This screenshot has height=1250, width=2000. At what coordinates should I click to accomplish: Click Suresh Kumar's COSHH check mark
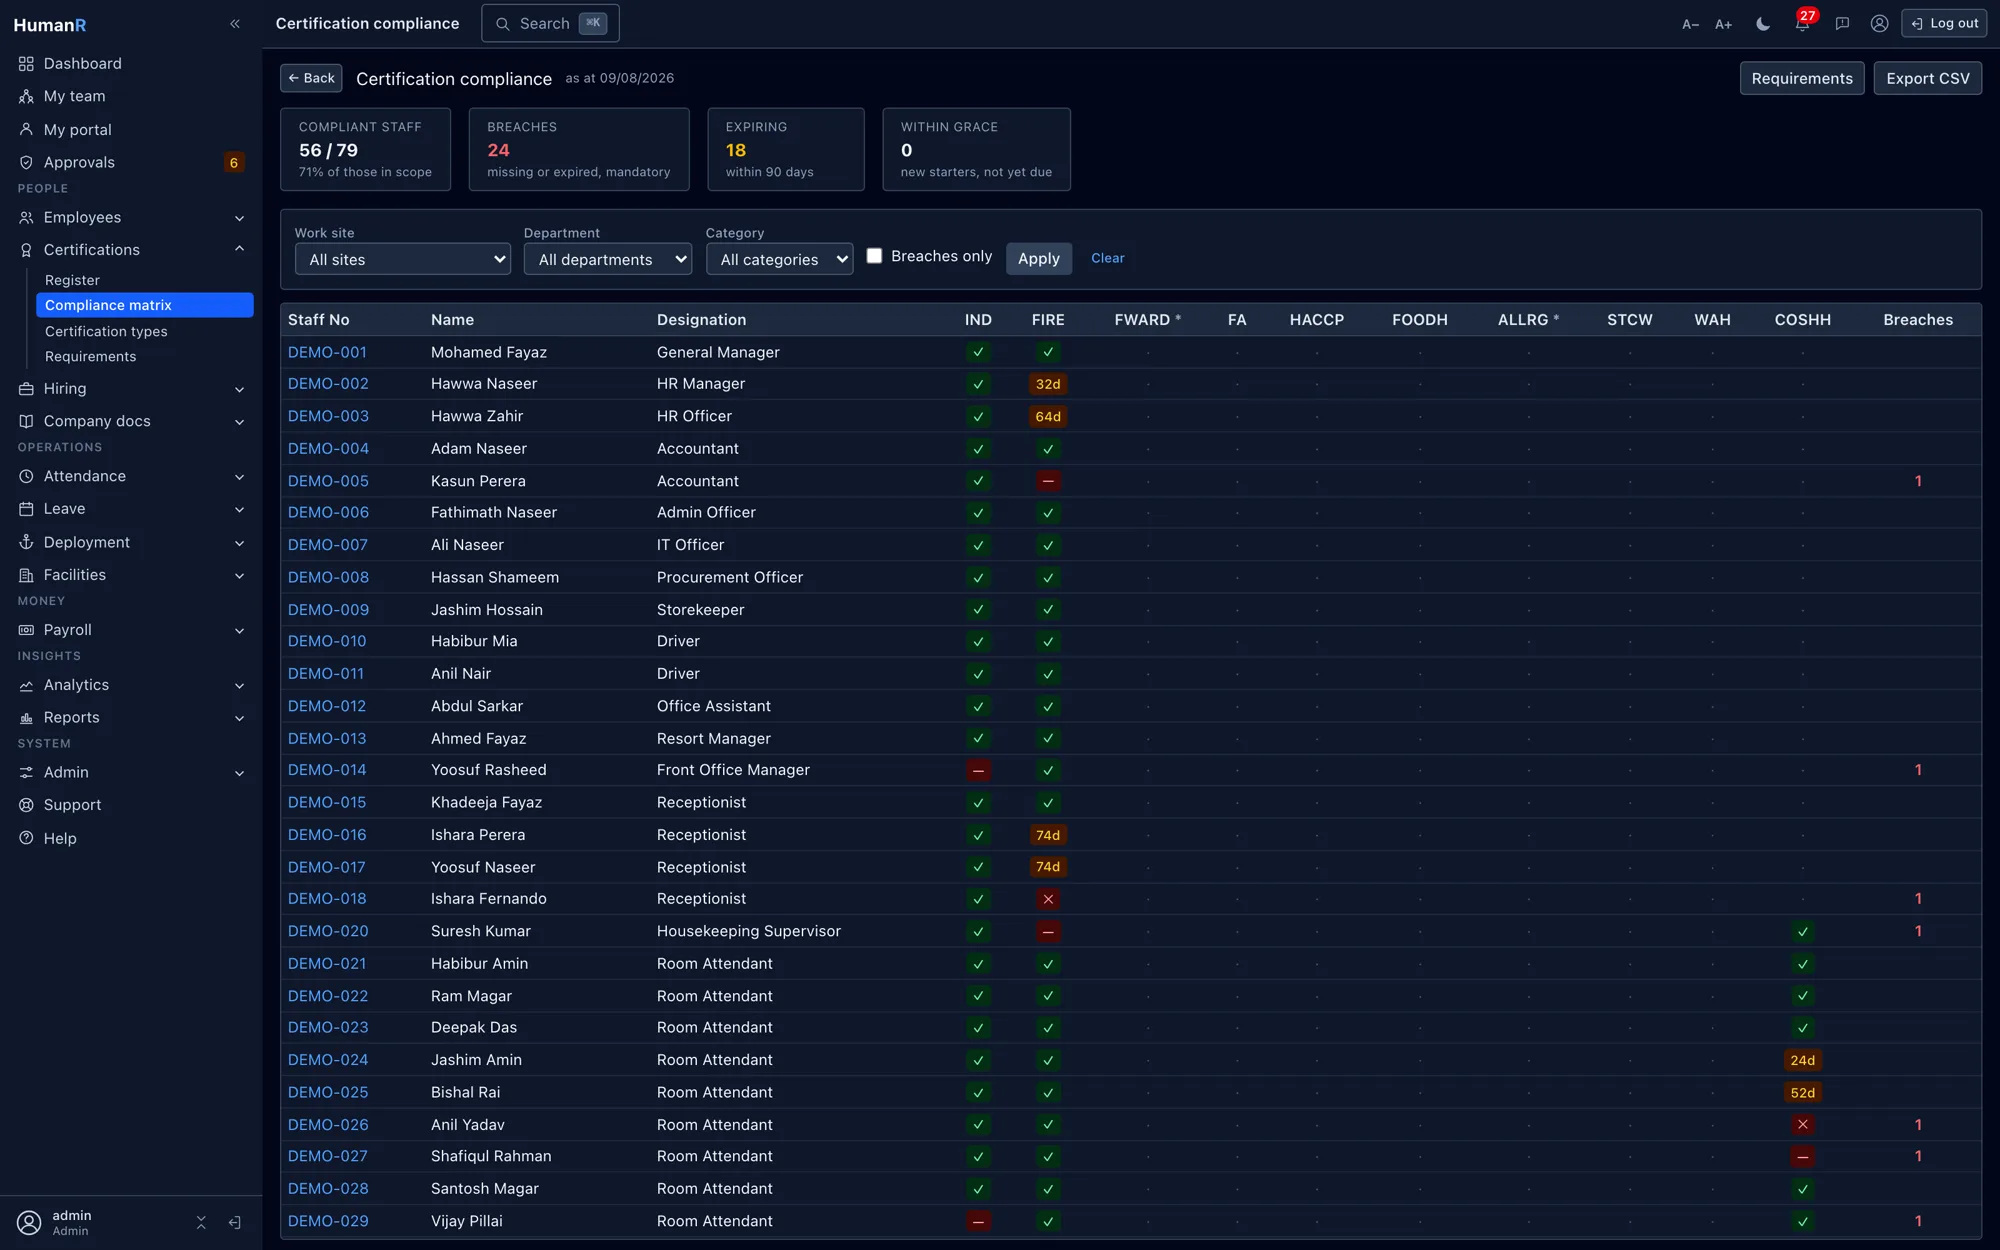[1802, 932]
